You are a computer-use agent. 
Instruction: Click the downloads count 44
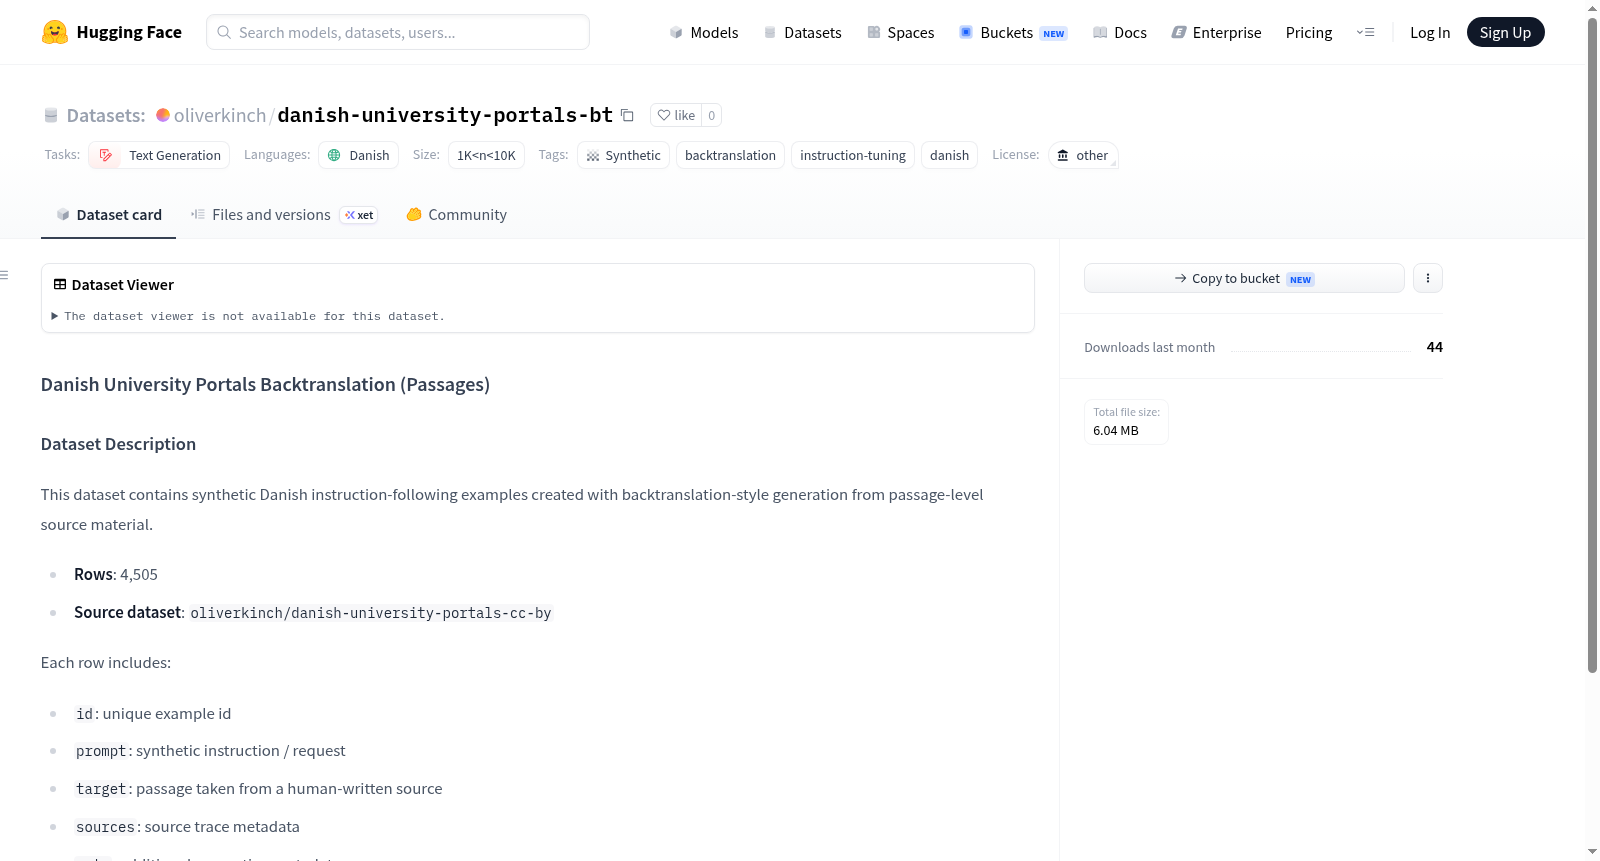[x=1435, y=347]
